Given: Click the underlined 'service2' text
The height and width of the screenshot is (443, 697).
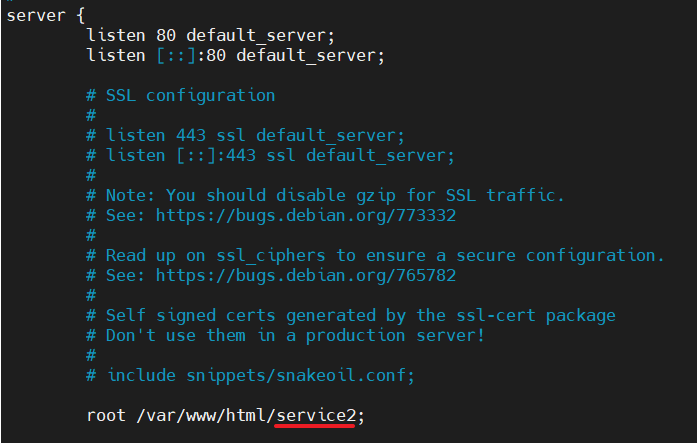Looking at the screenshot, I should point(316,416).
